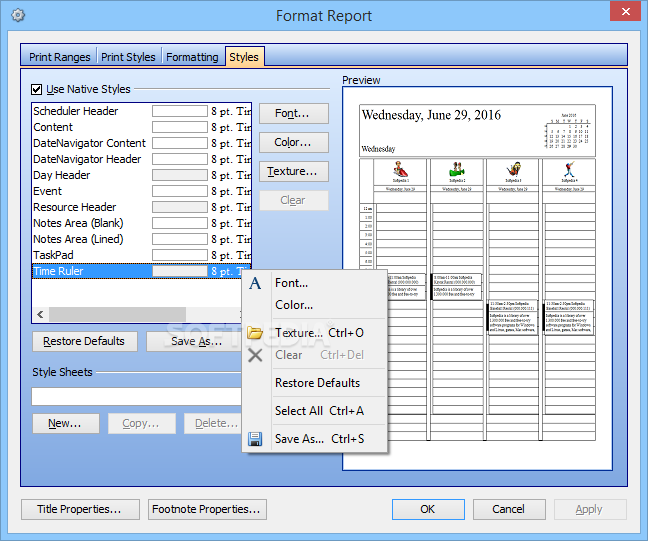Switch to the Print Ranges tab

click(x=60, y=57)
